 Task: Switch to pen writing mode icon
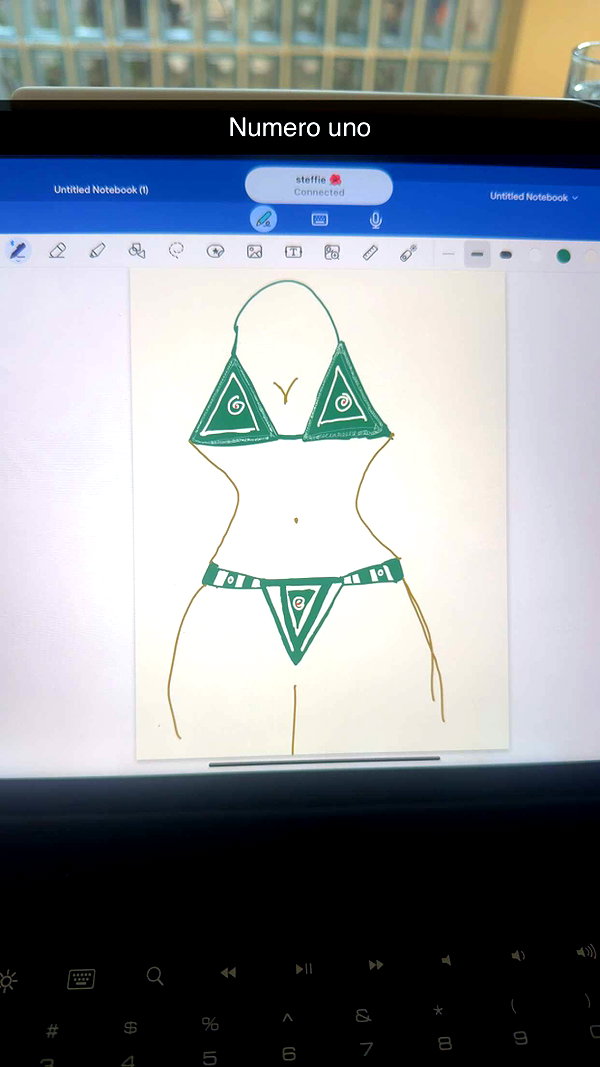(264, 219)
